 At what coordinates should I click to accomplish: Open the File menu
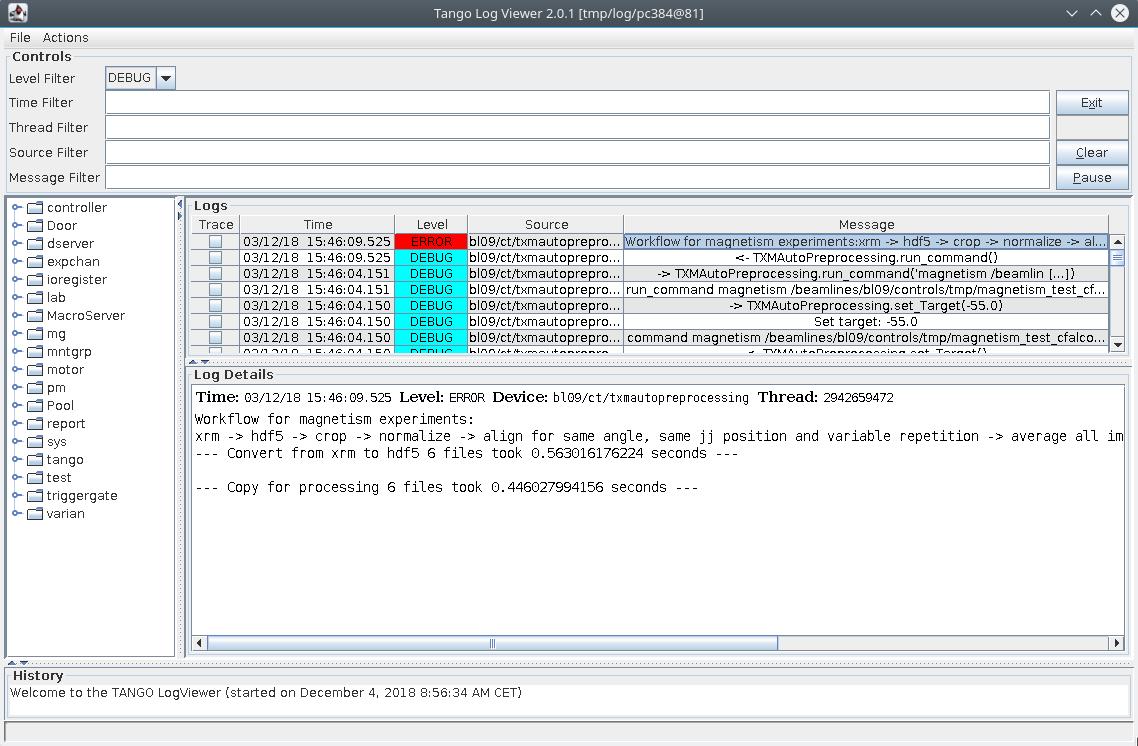coord(18,37)
